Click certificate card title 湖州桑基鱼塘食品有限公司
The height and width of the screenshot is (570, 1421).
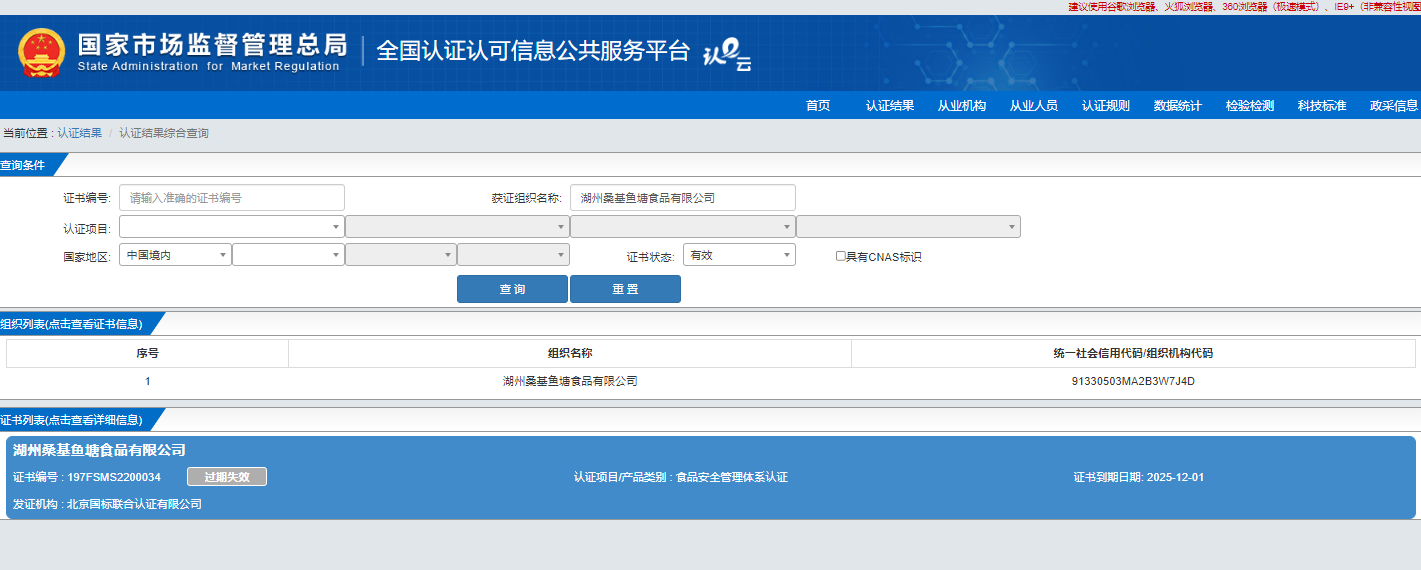99,450
